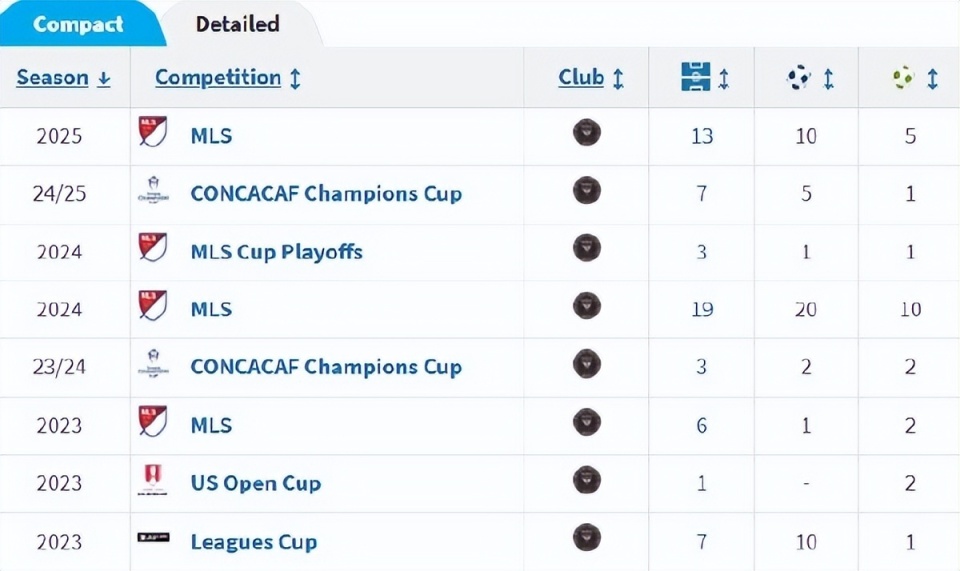
Task: Sort by goals ball icon
Action: pos(799,78)
